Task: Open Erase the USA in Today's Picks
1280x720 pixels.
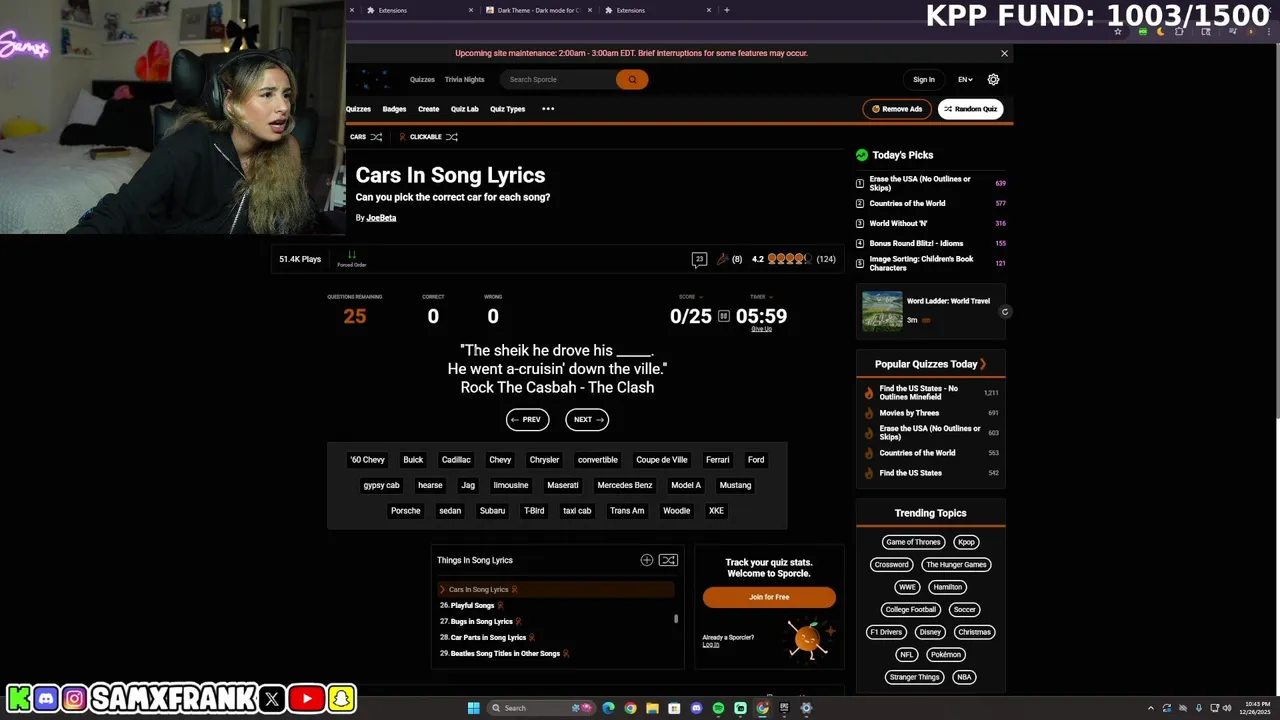Action: 920,183
